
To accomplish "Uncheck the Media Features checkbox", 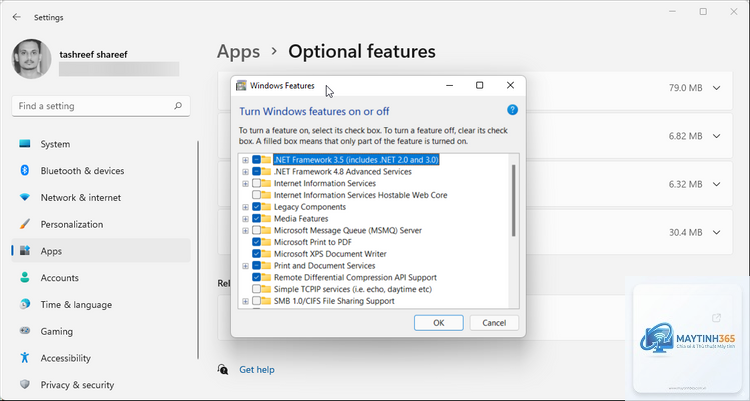I will [256, 219].
